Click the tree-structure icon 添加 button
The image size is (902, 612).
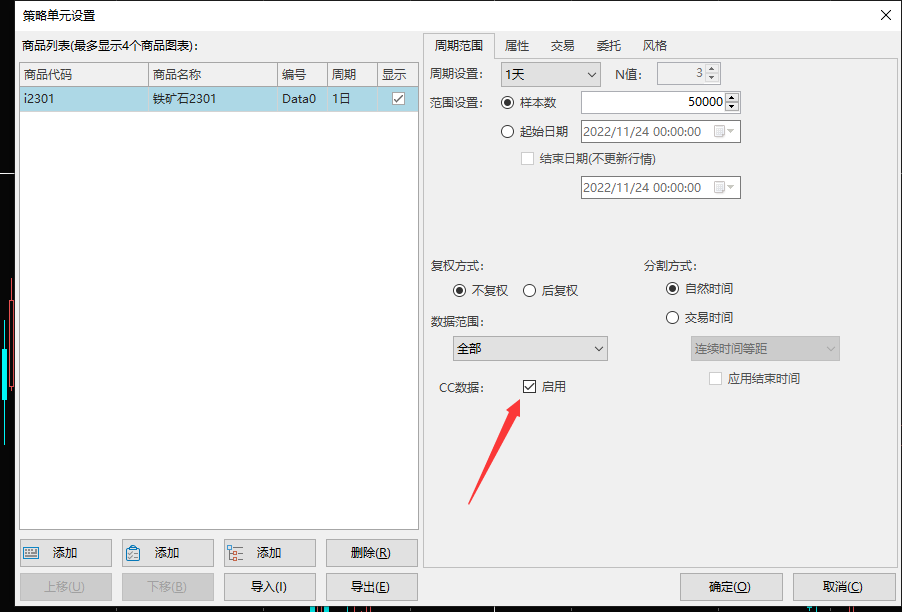[269, 553]
